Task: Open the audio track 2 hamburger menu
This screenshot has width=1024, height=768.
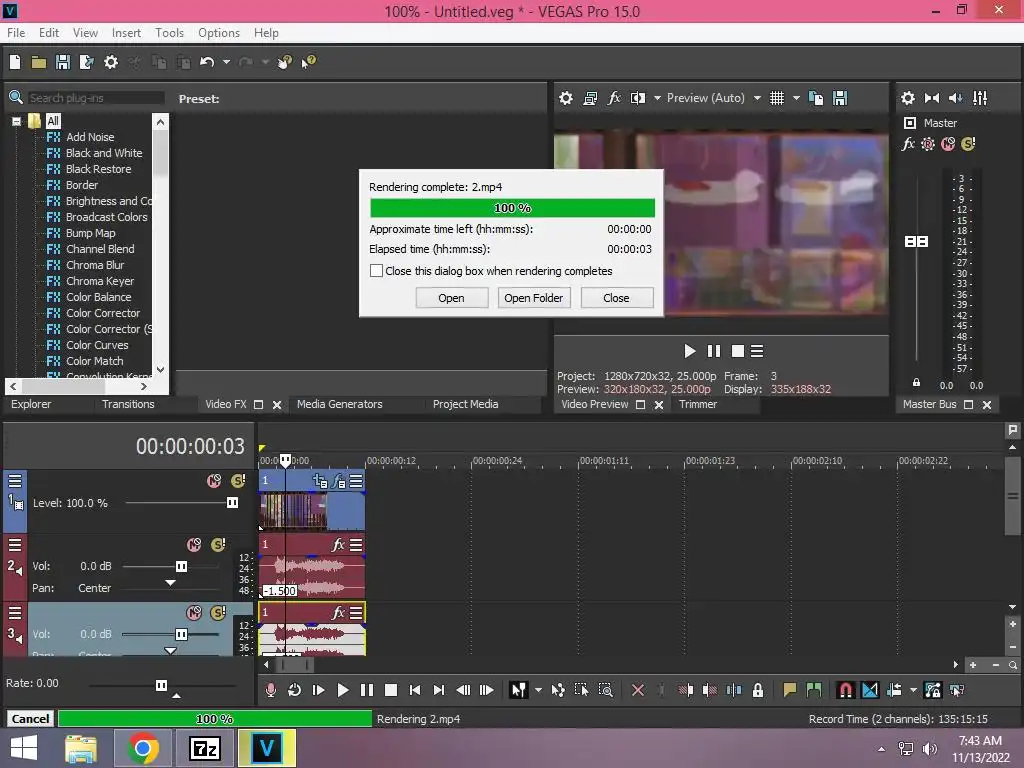Action: click(14, 545)
